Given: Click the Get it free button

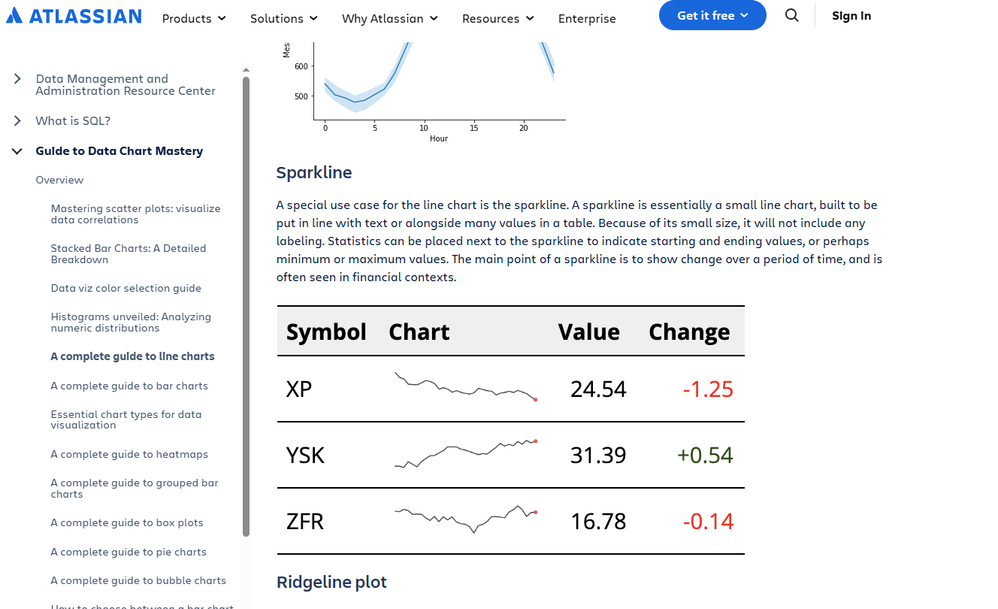Looking at the screenshot, I should tap(712, 15).
